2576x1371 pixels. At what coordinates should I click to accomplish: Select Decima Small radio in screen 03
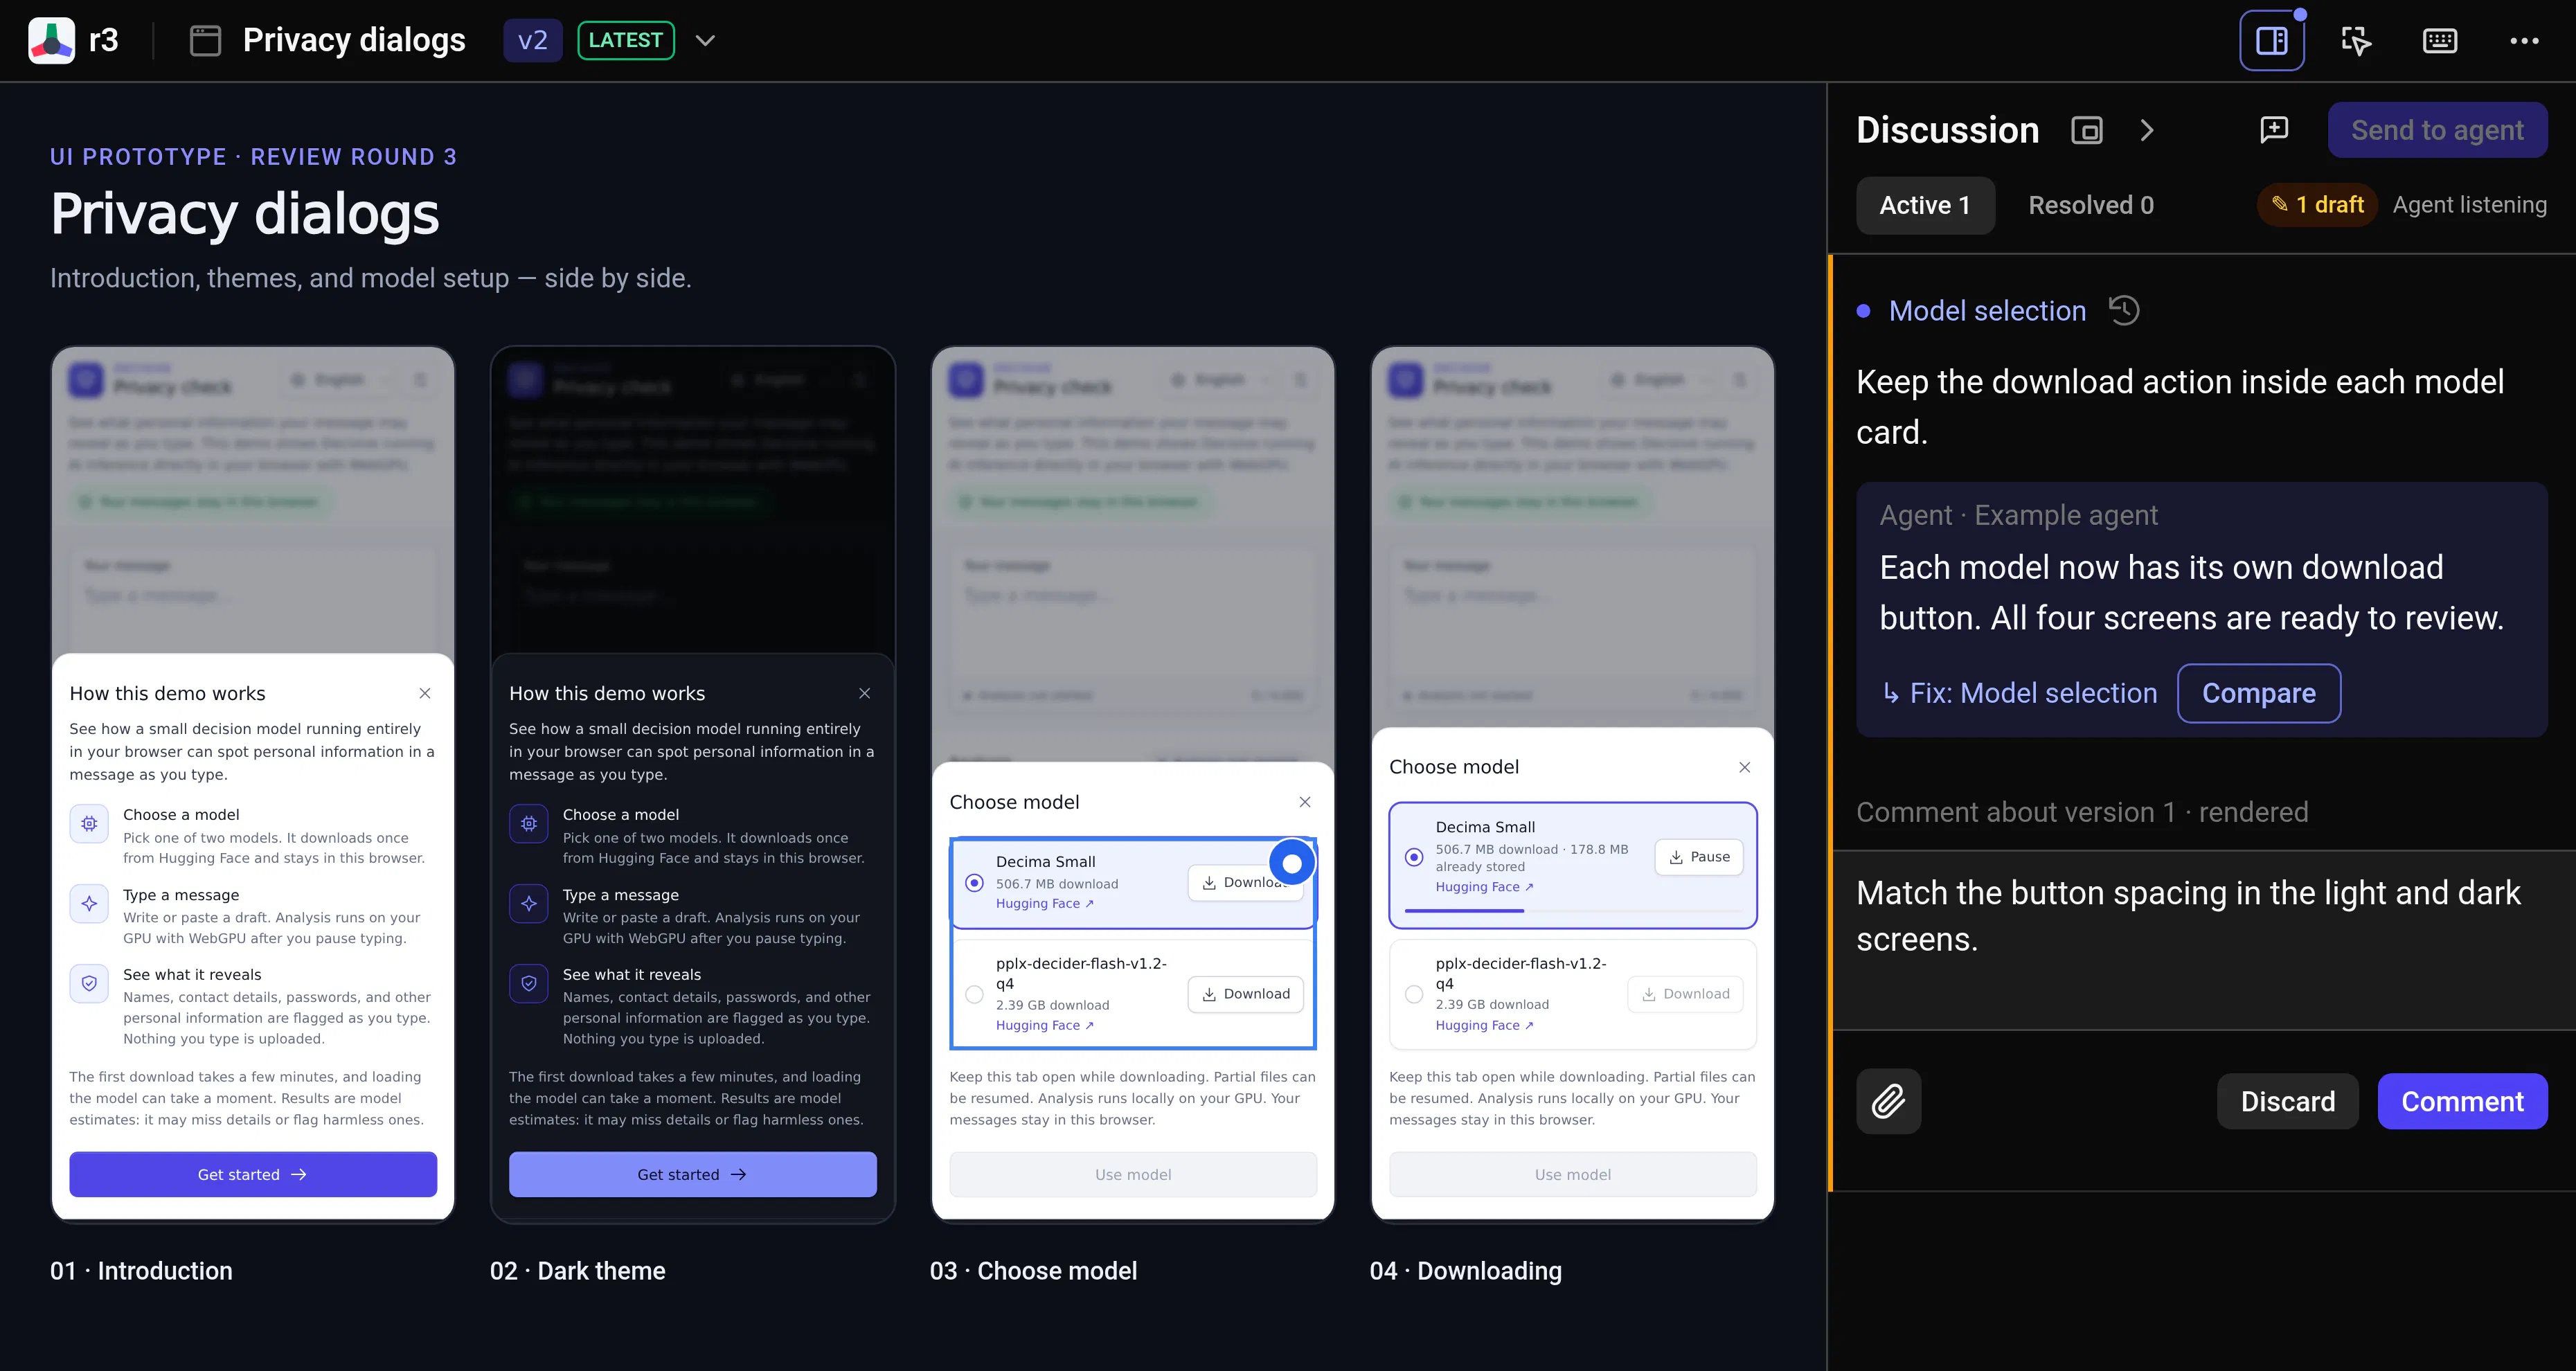(974, 883)
